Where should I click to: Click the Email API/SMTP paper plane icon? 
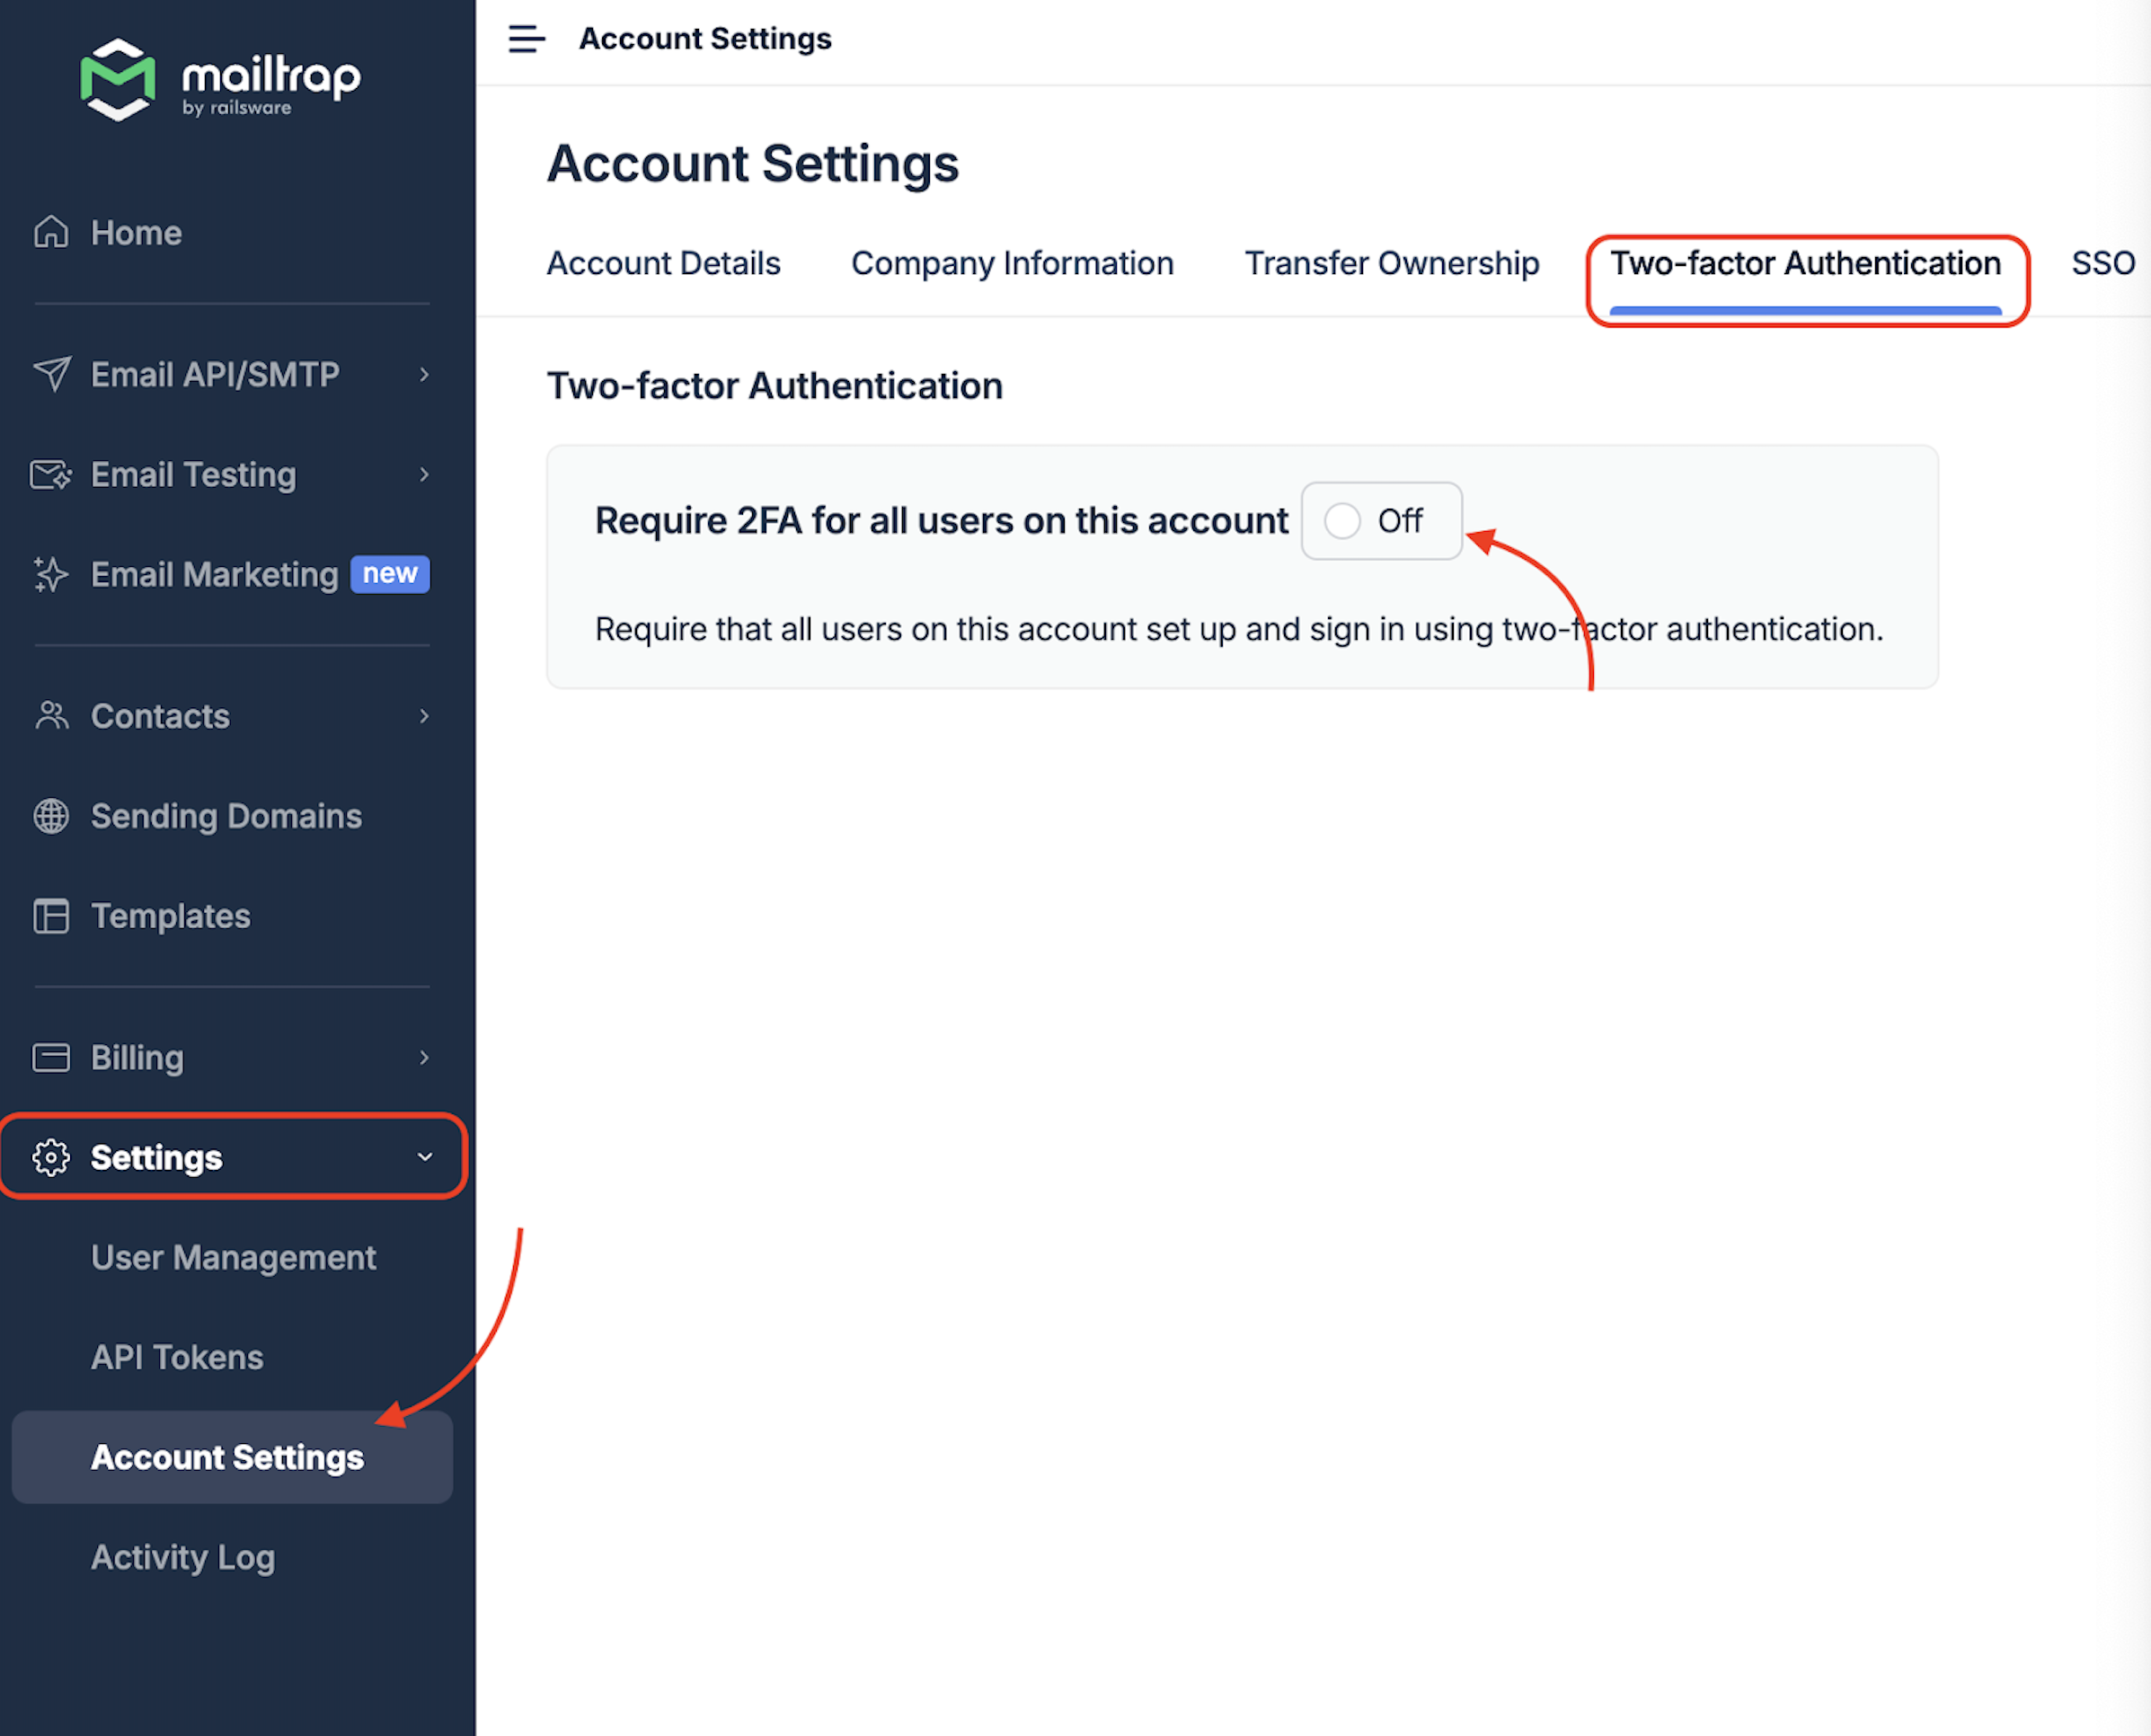[x=51, y=374]
